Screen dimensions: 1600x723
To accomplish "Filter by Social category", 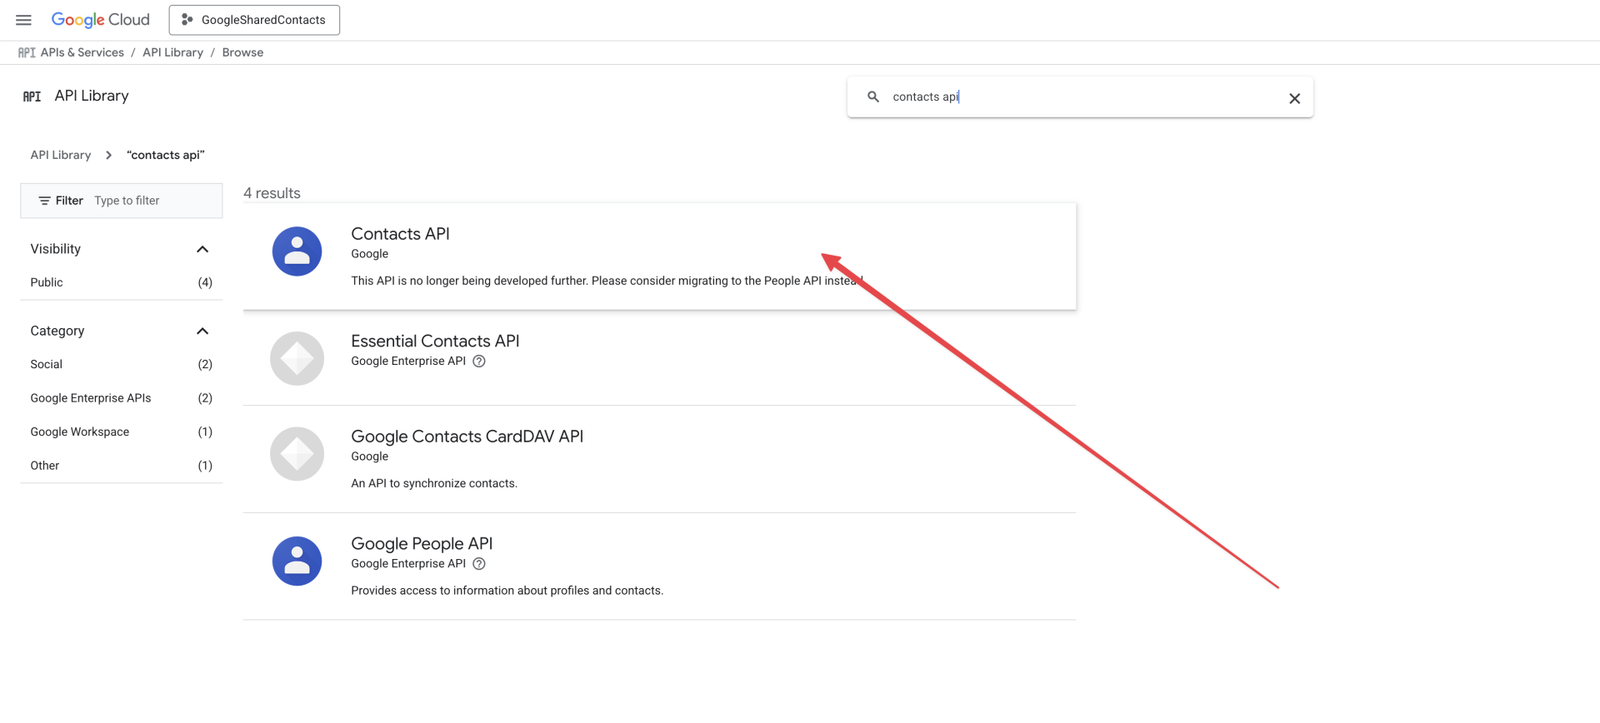I will (121, 365).
